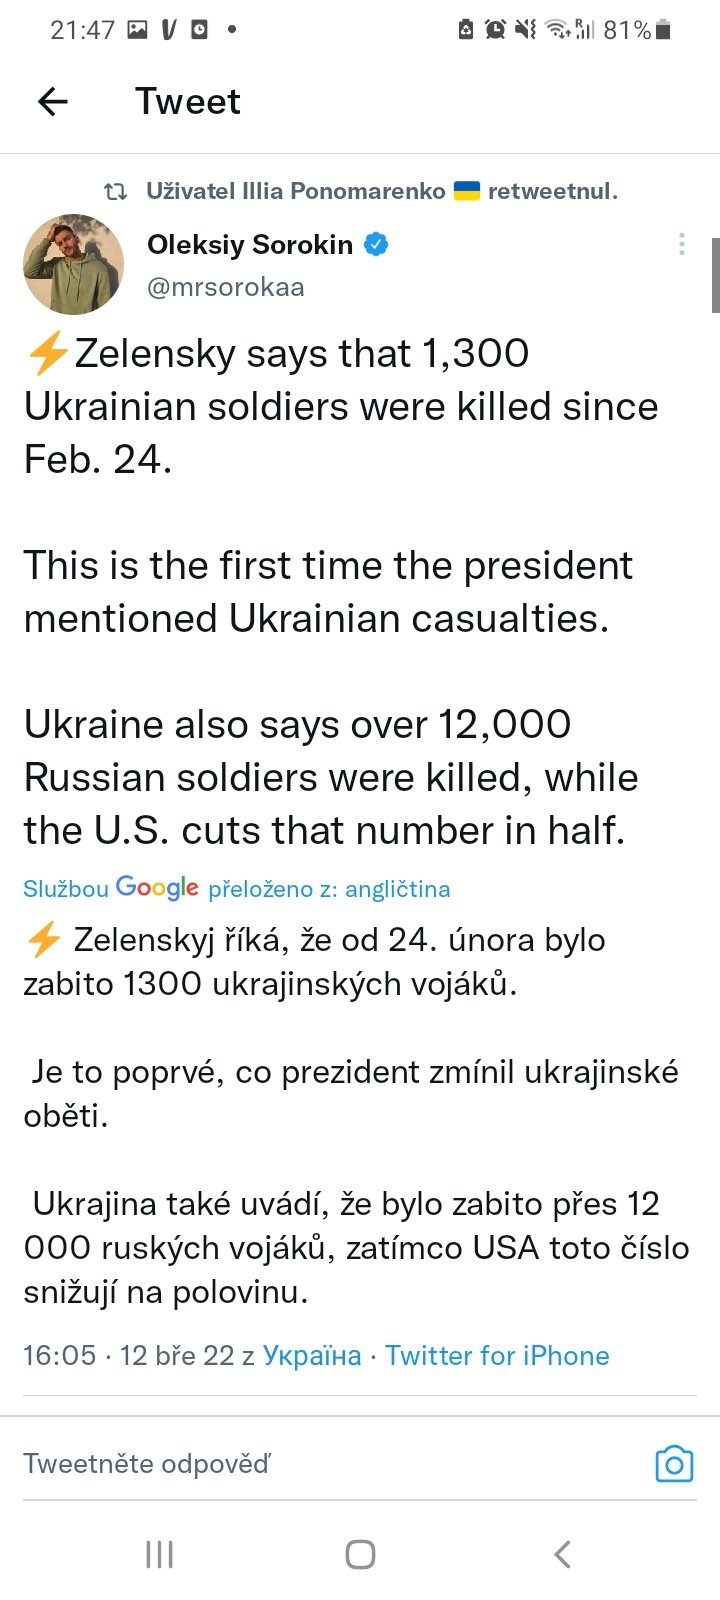The image size is (720, 1600).
Task: Tap the alarm icon in status bar
Action: coord(495,30)
